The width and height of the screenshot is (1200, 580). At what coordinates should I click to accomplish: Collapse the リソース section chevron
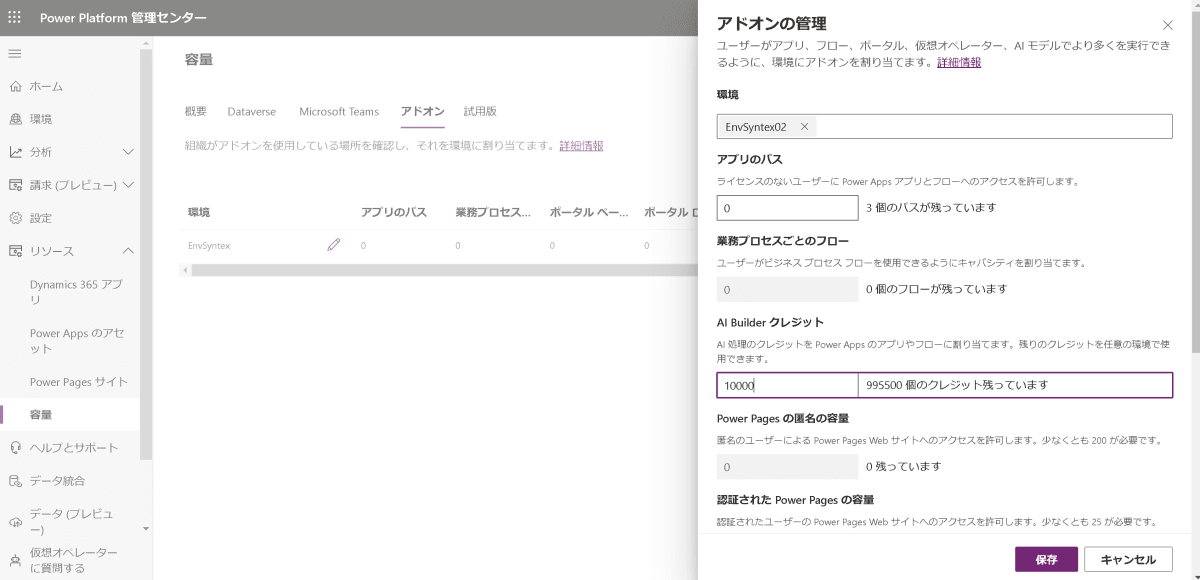128,251
